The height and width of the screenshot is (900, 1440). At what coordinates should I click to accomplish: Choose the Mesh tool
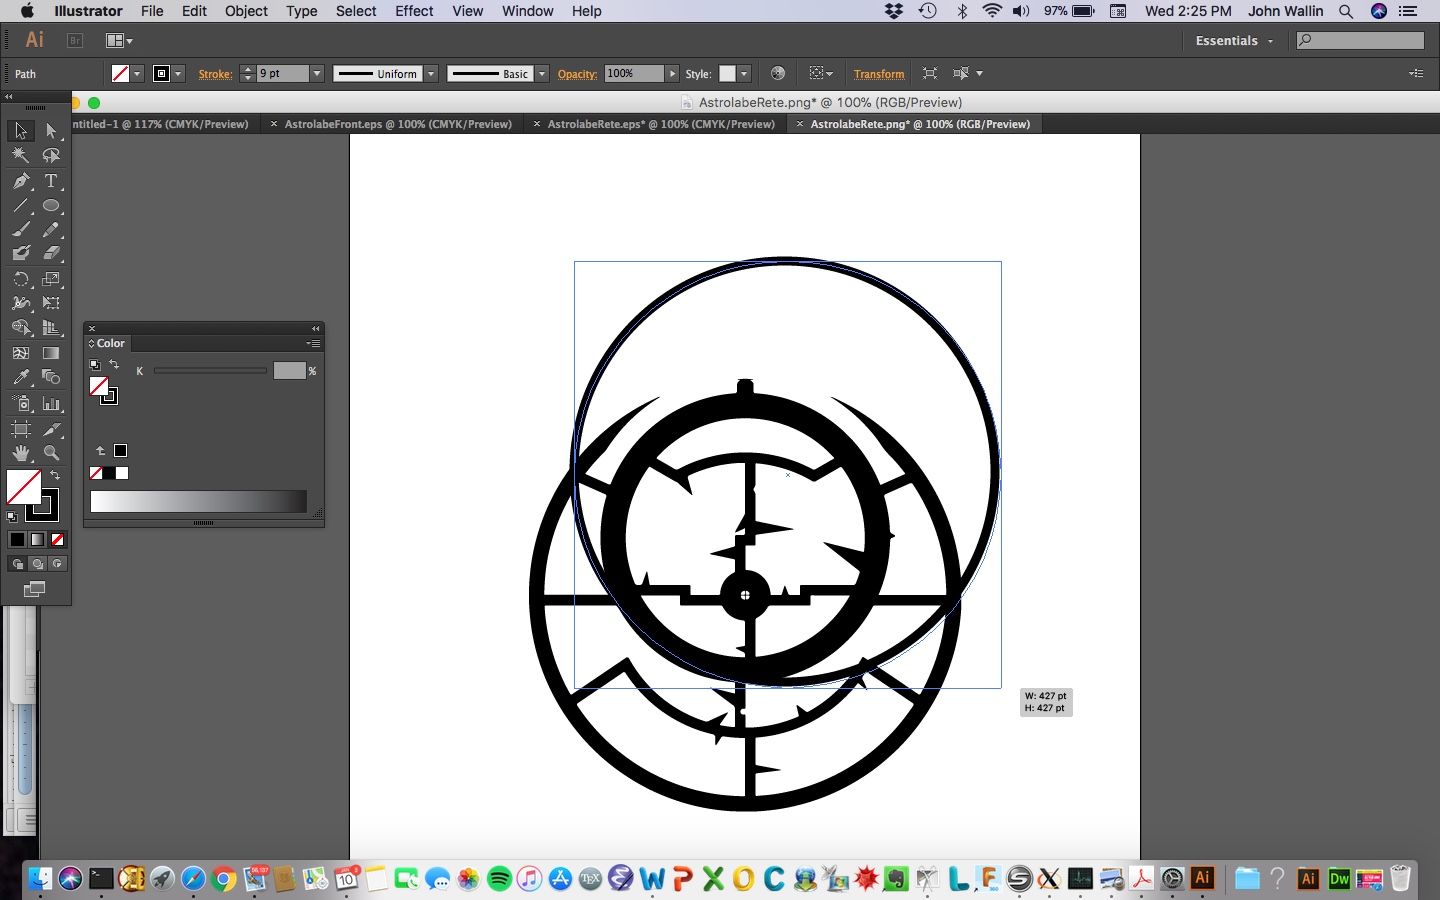click(x=21, y=353)
